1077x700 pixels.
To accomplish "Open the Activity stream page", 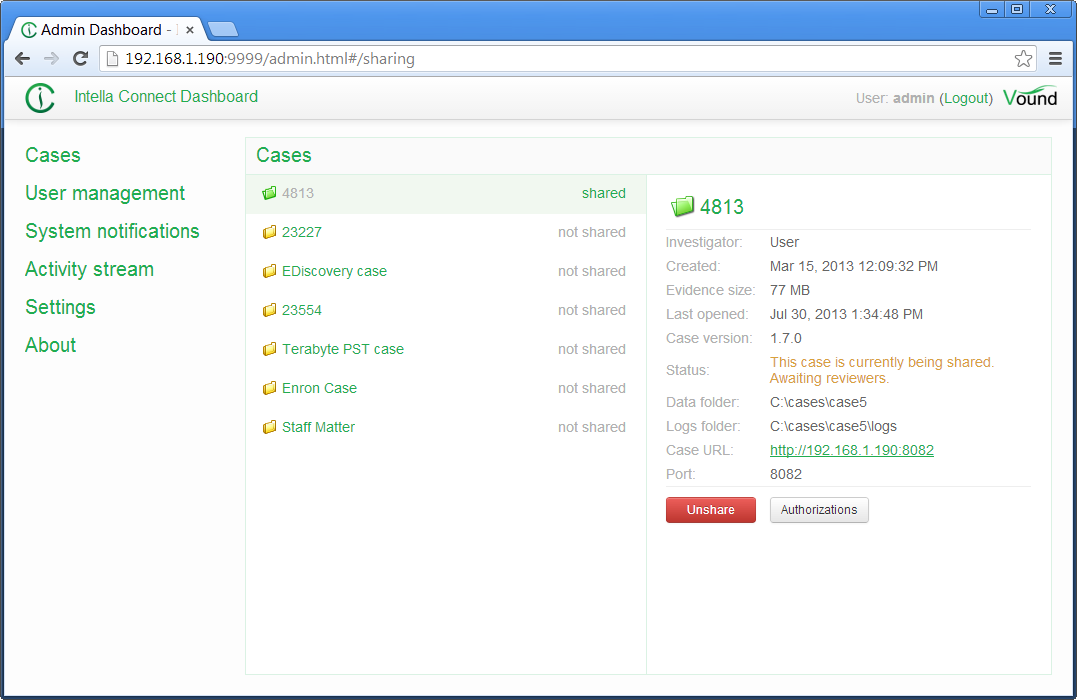I will (x=89, y=269).
